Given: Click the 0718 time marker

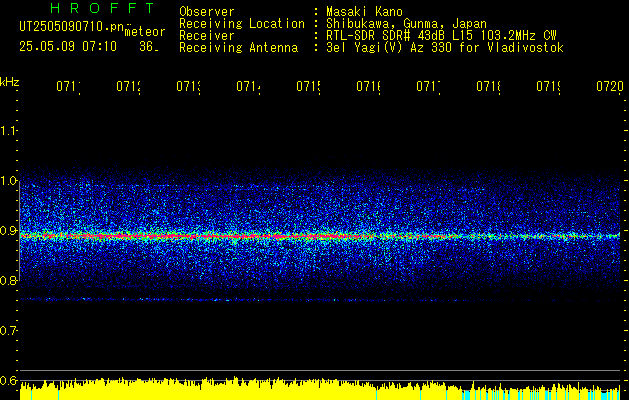Looking at the screenshot, I should (x=489, y=86).
